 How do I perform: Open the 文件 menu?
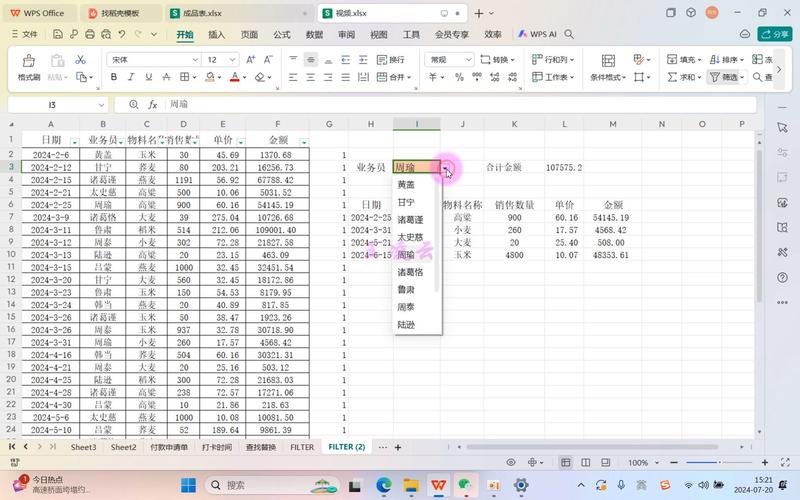(24, 34)
